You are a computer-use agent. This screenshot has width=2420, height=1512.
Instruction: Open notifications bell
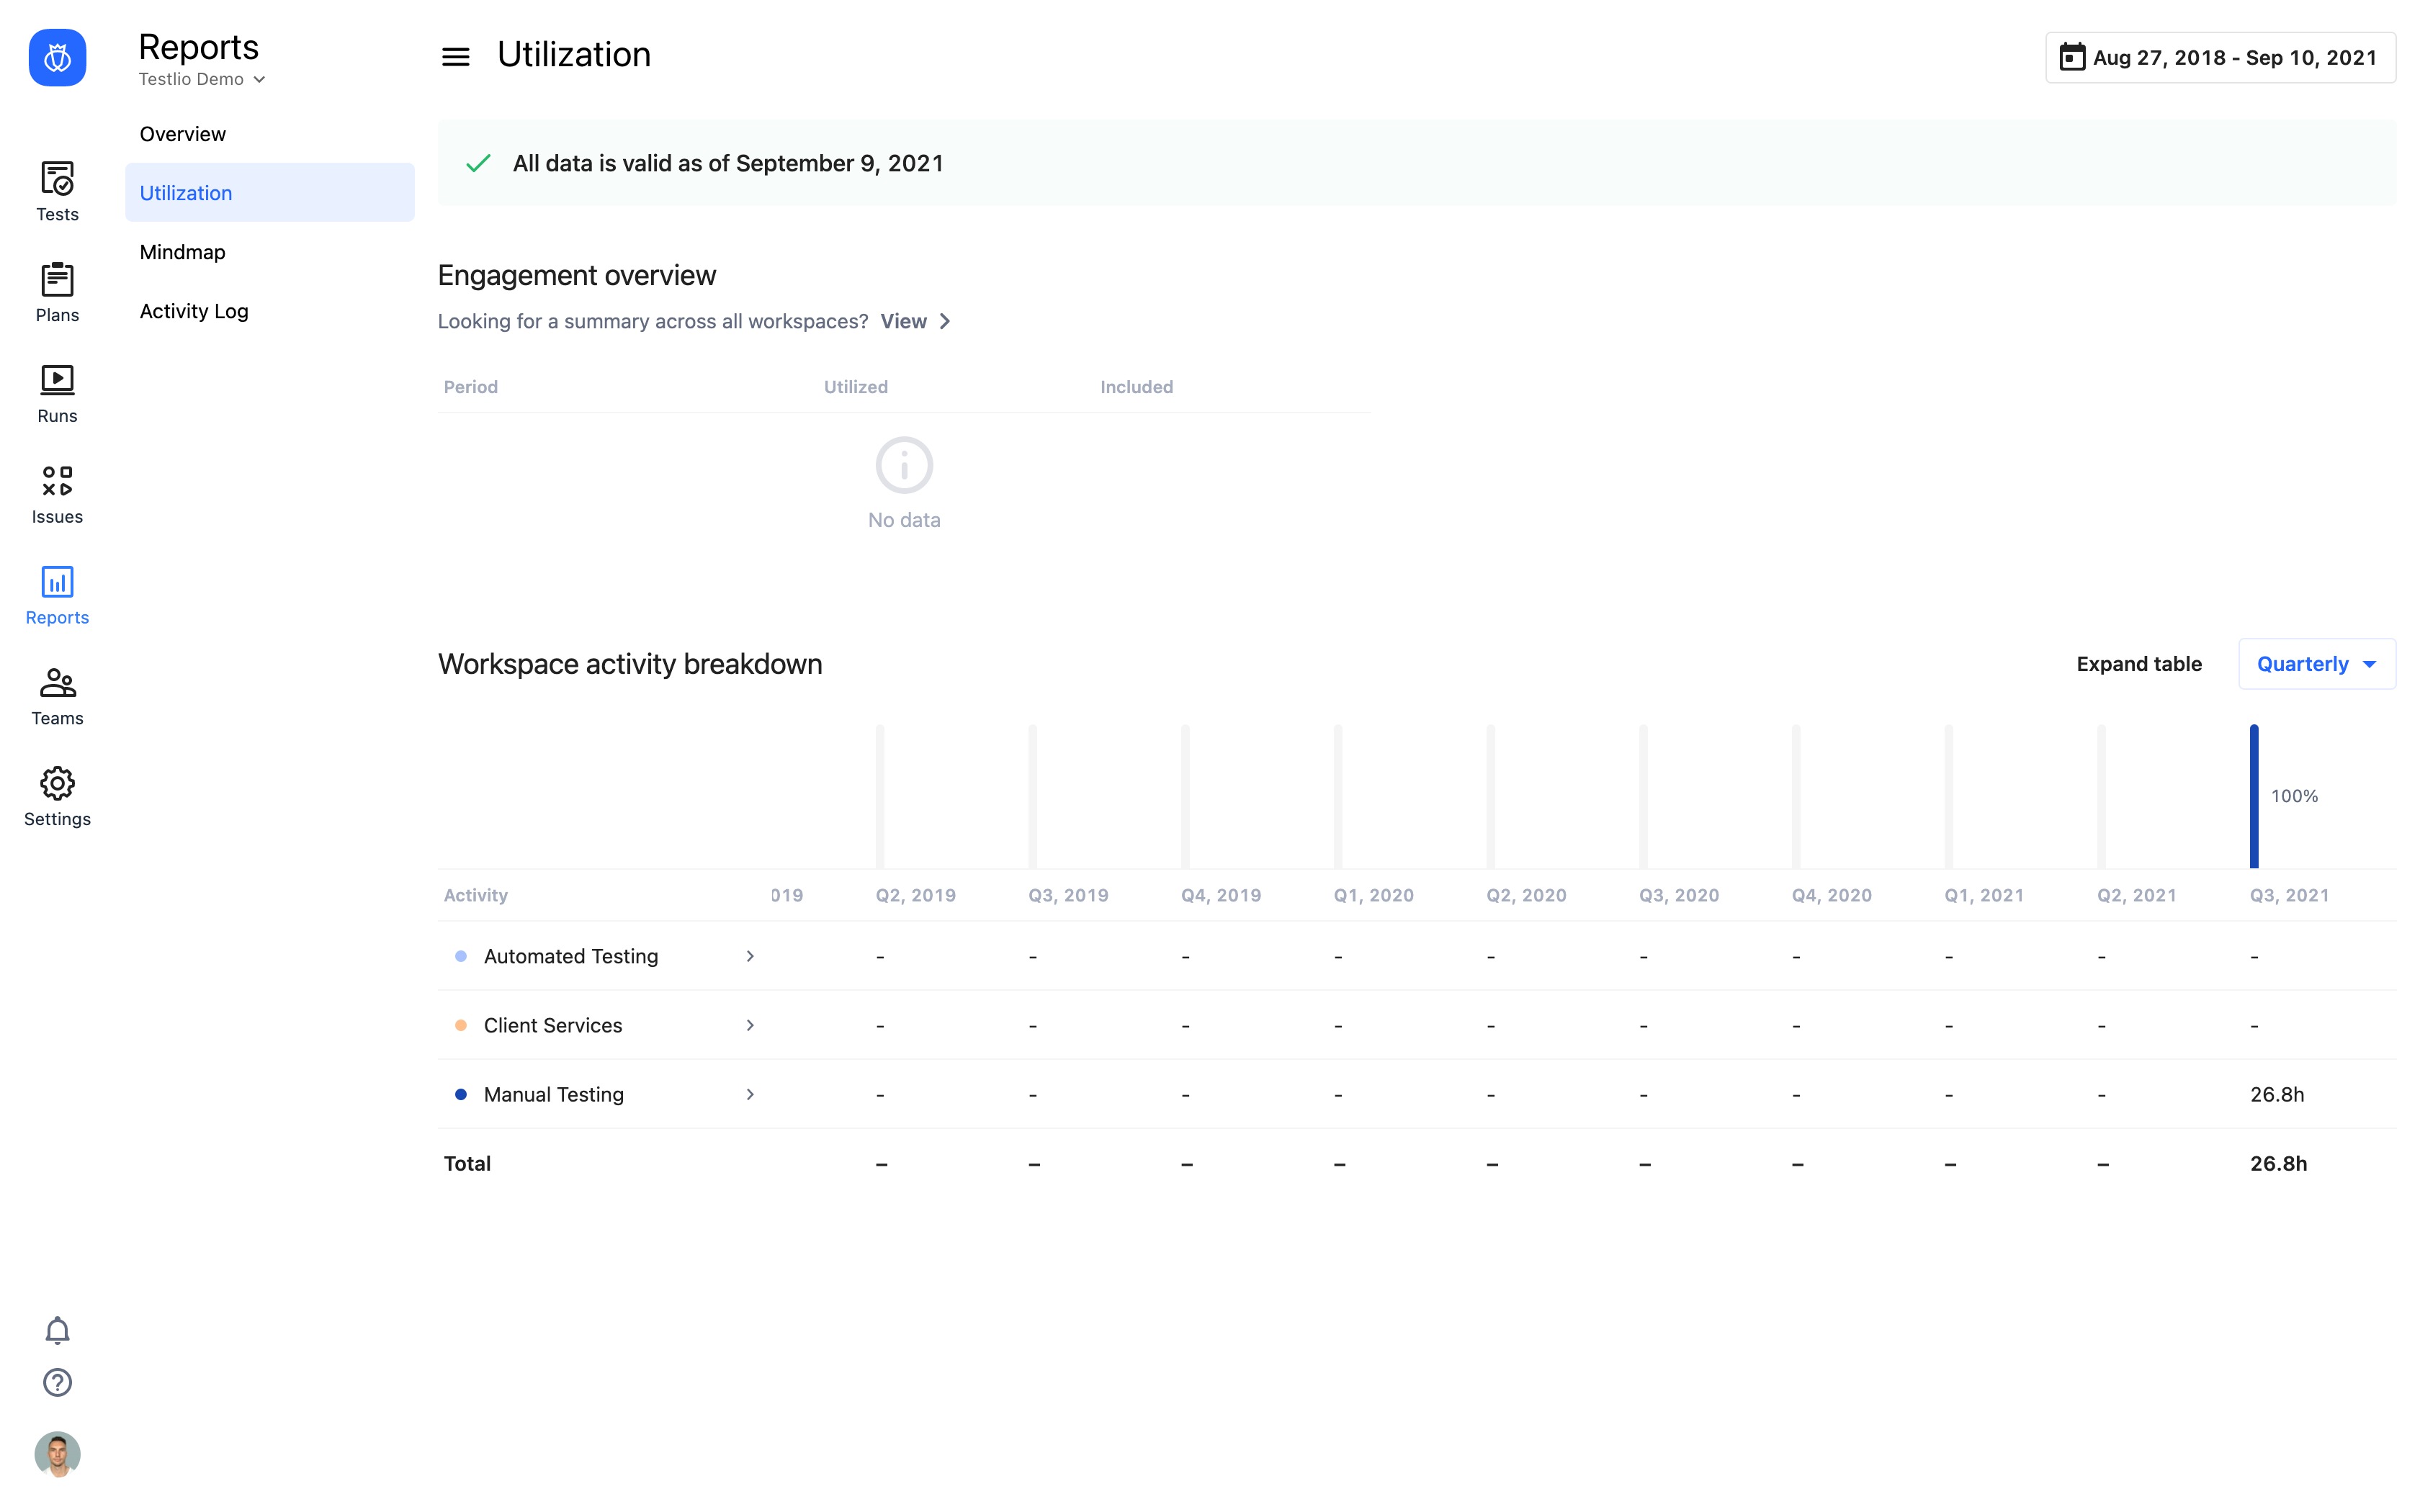pos(57,1330)
